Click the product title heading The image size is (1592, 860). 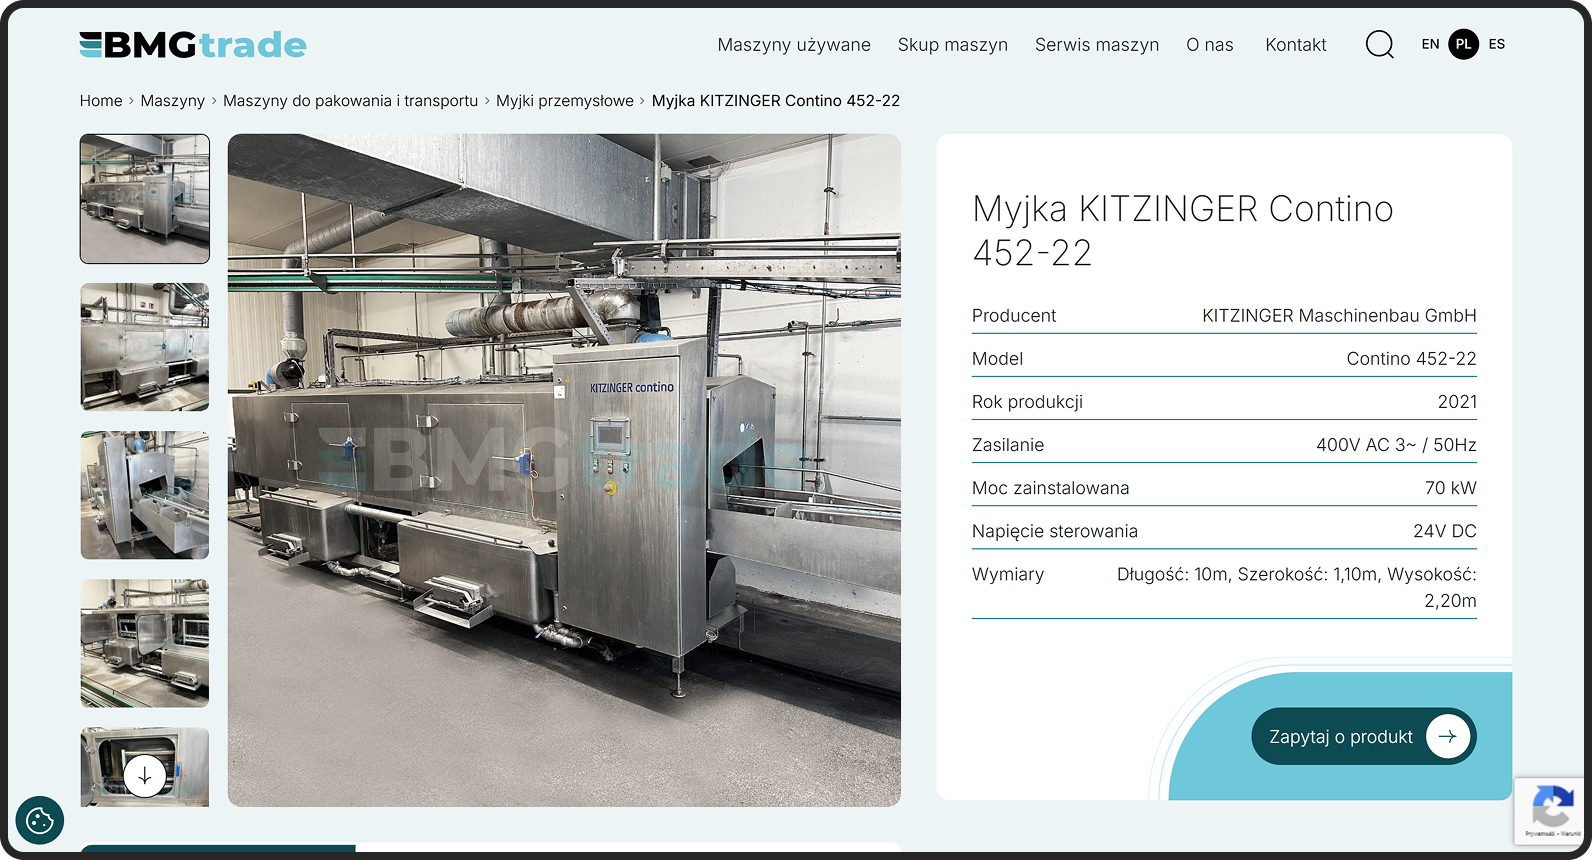point(1183,231)
